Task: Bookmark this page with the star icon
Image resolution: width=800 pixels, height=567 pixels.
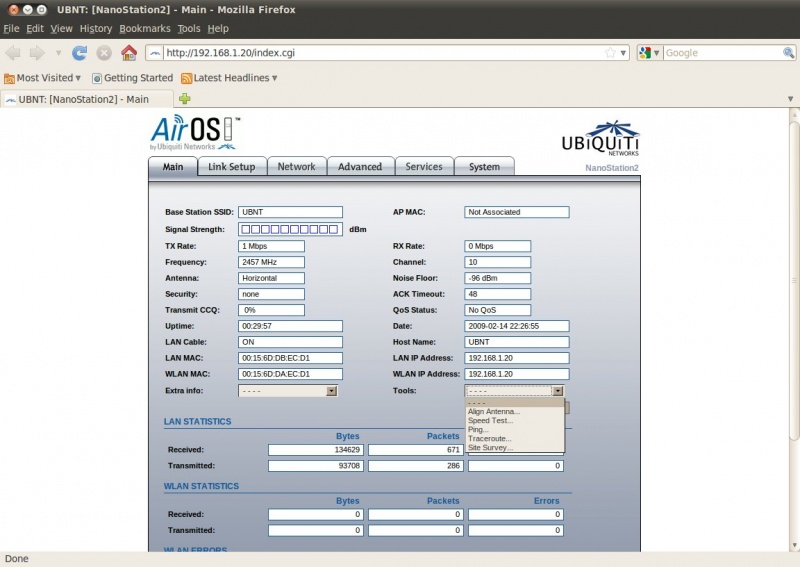Action: pyautogui.click(x=610, y=53)
